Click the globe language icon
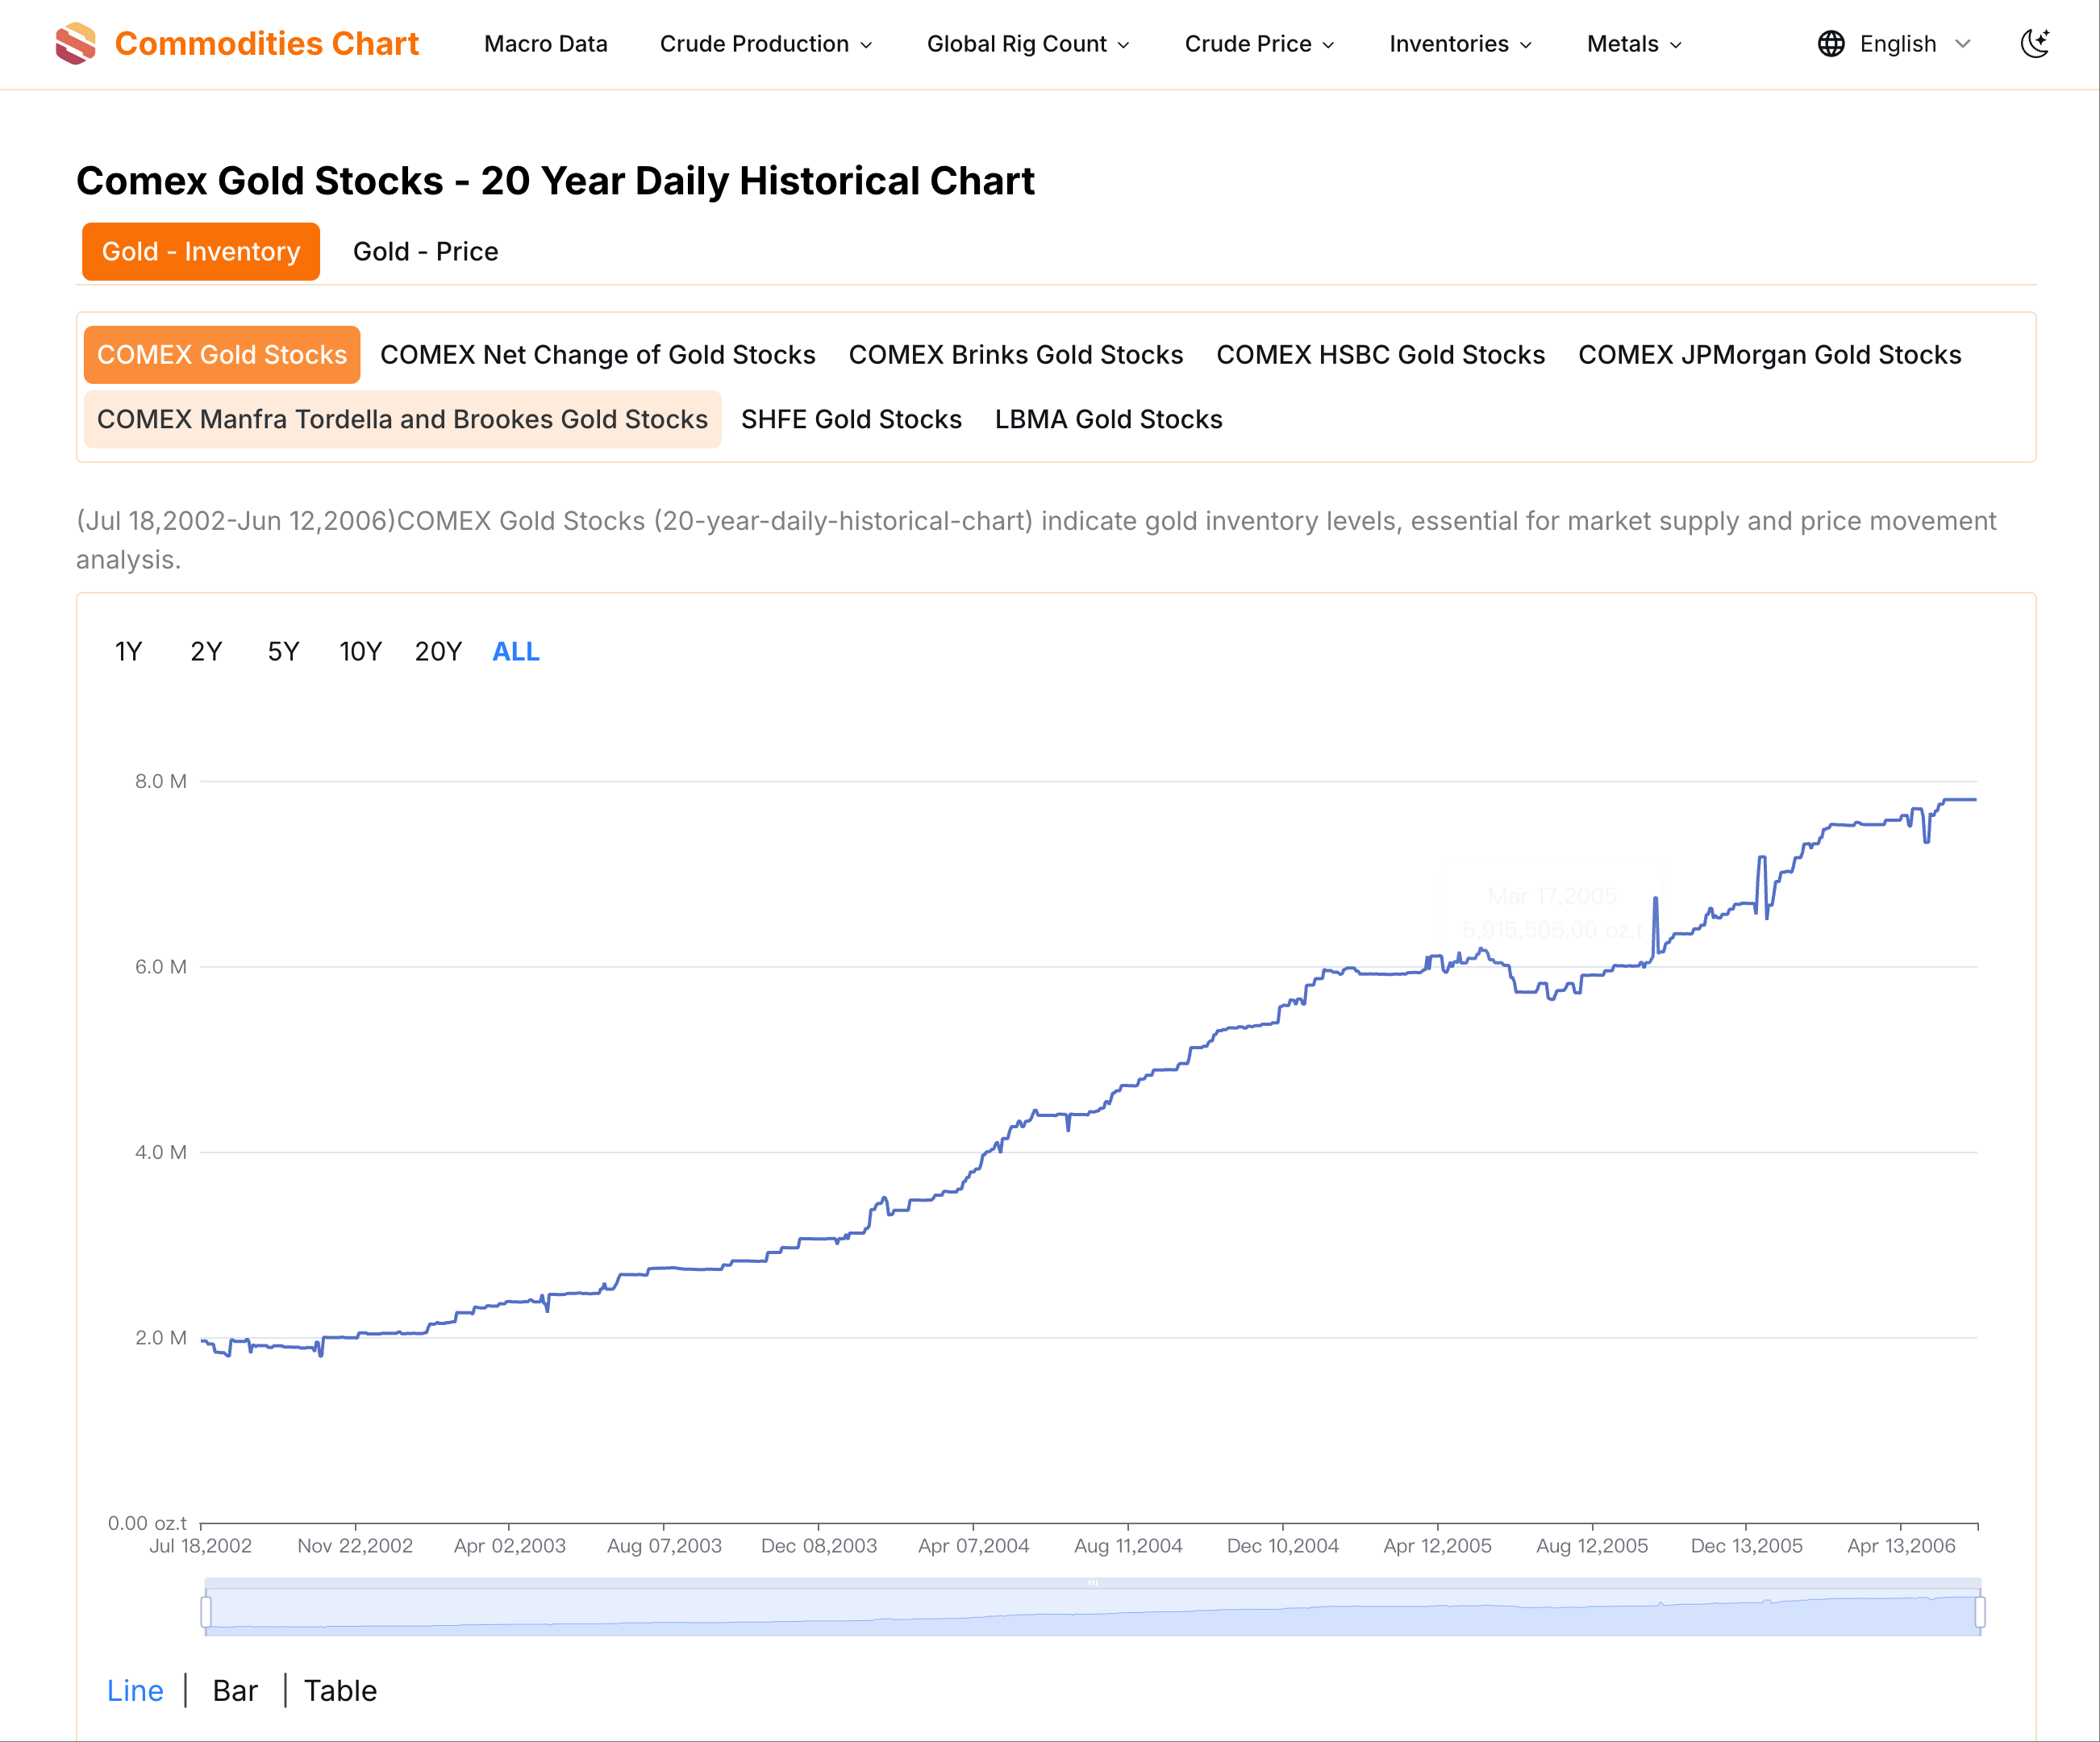The image size is (2100, 1742). pos(1831,44)
